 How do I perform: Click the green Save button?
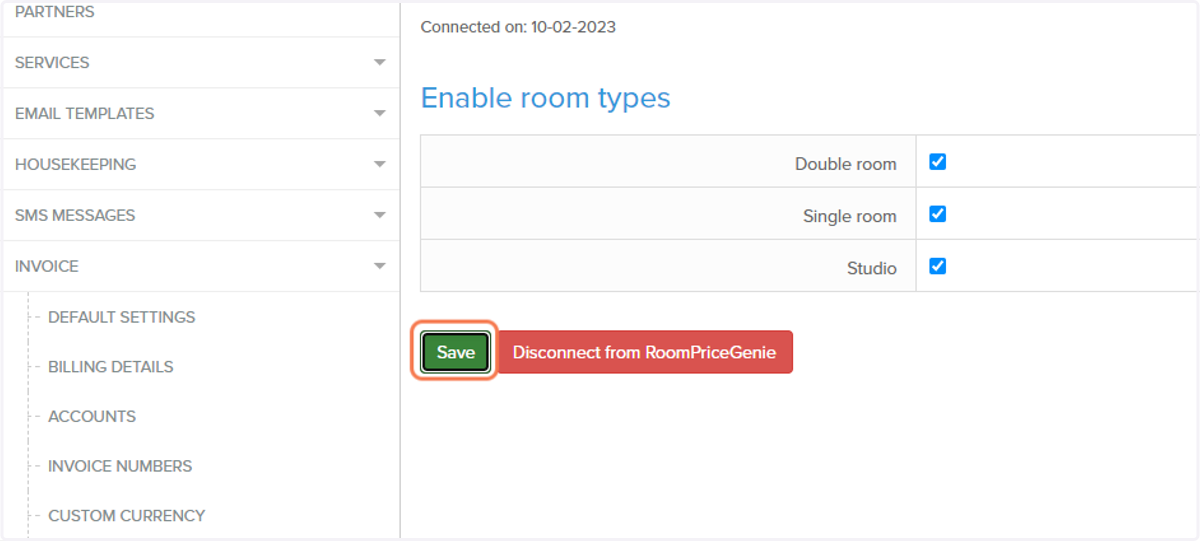tap(455, 352)
